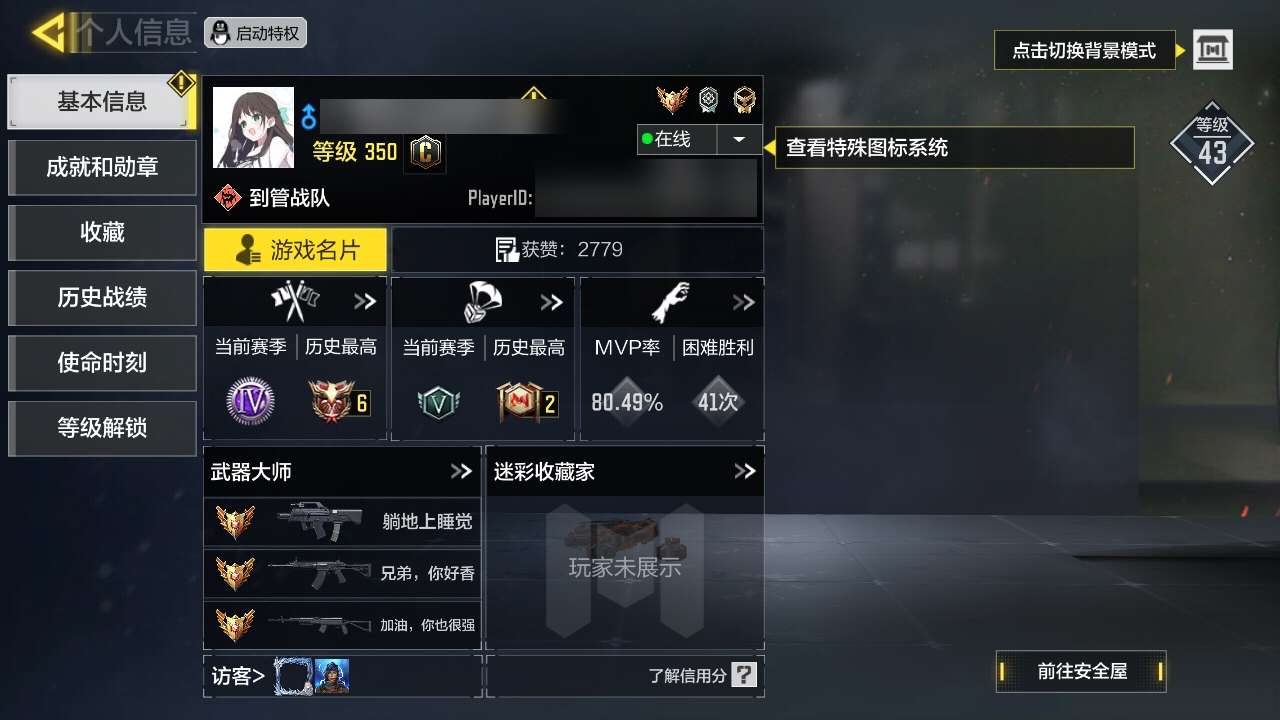
Task: Open the 成就和勋章 tab
Action: tap(102, 167)
